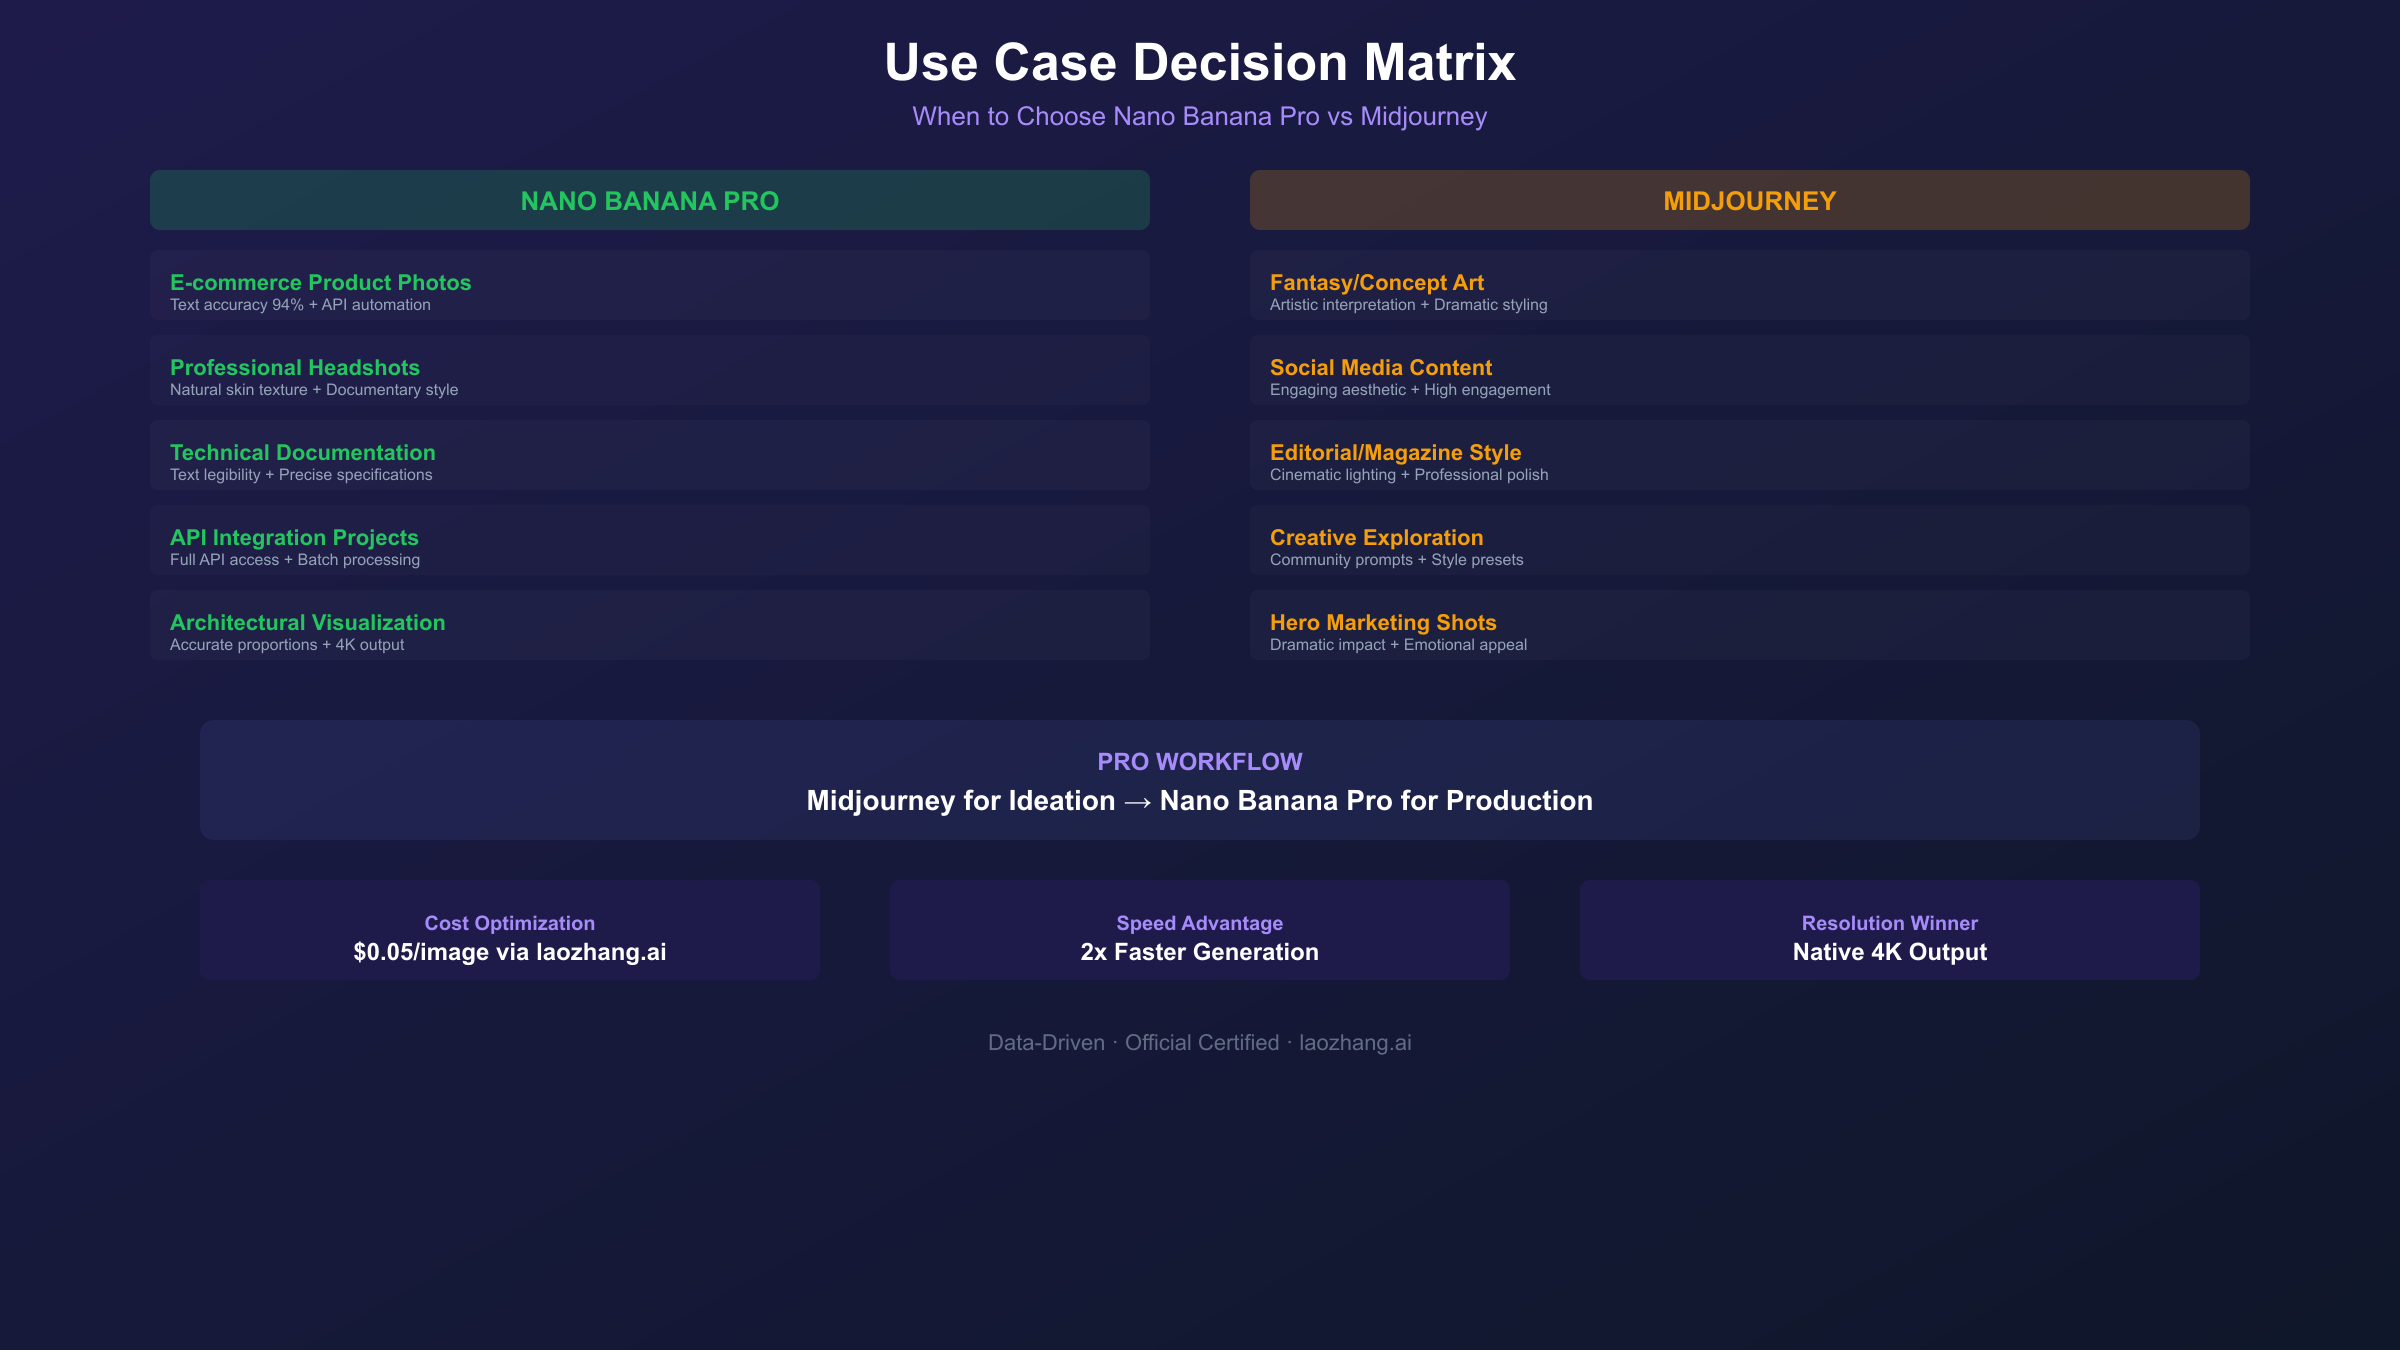Switch to the MIDJOURNEY column header
The width and height of the screenshot is (2400, 1350).
tap(1749, 199)
